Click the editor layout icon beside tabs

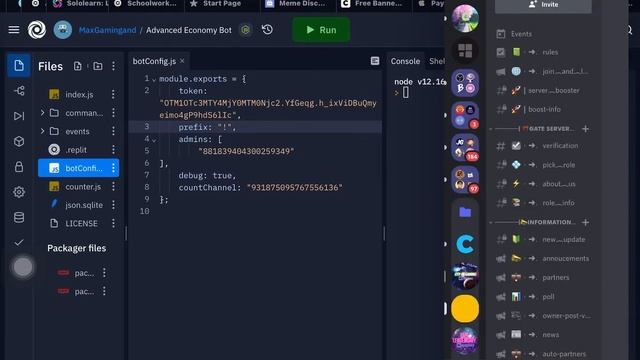click(375, 61)
